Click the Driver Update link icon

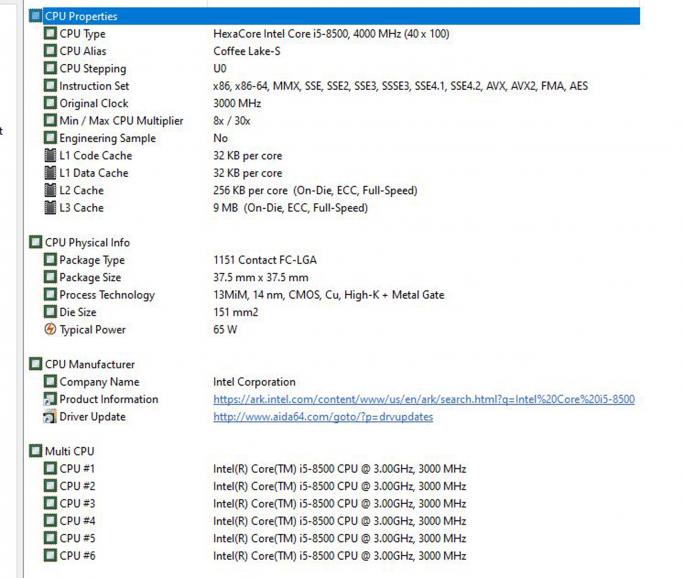50,417
